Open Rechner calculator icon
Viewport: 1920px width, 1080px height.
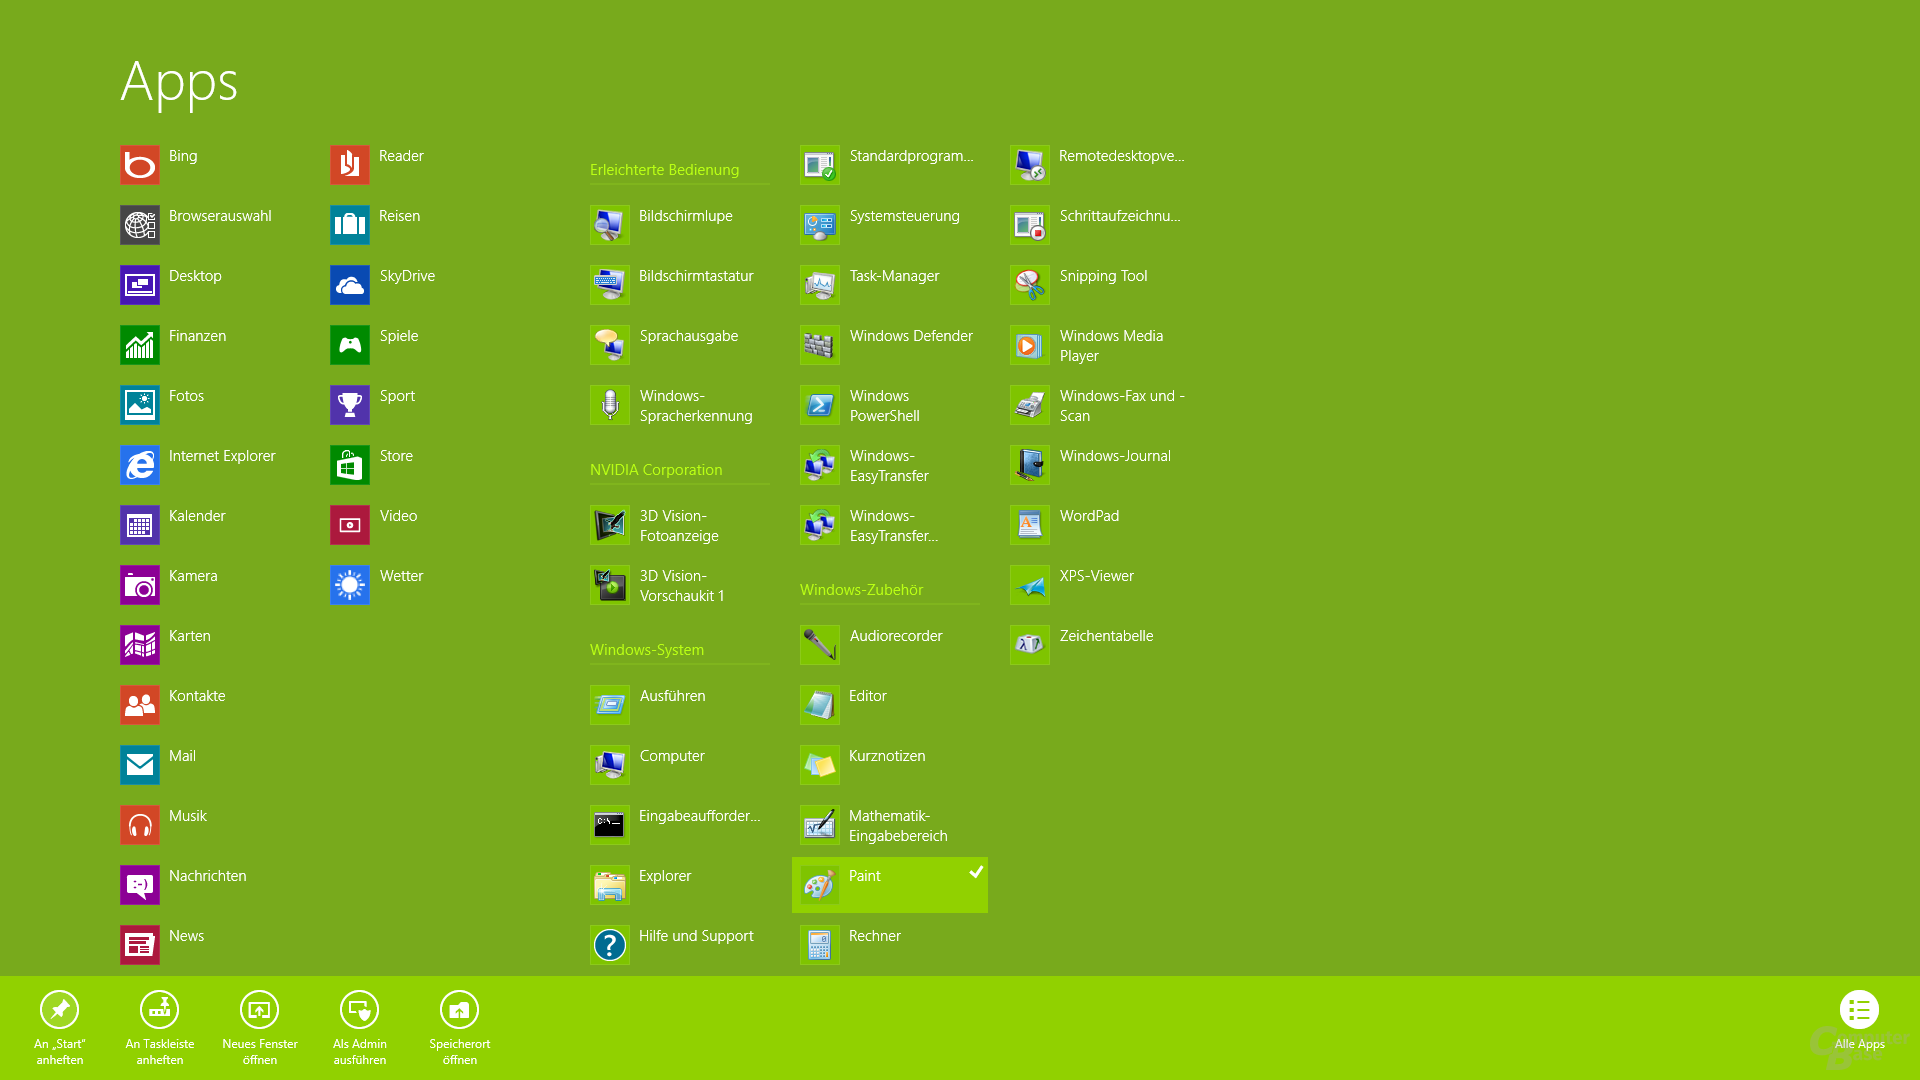tap(819, 945)
